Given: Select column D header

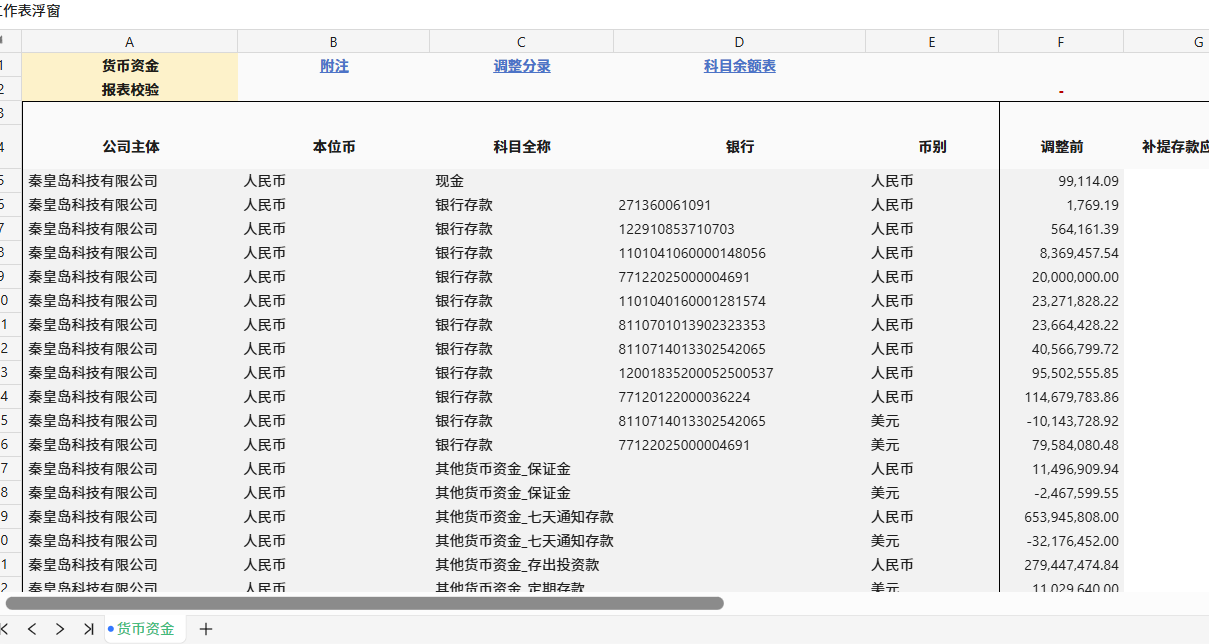Looking at the screenshot, I should [x=740, y=42].
